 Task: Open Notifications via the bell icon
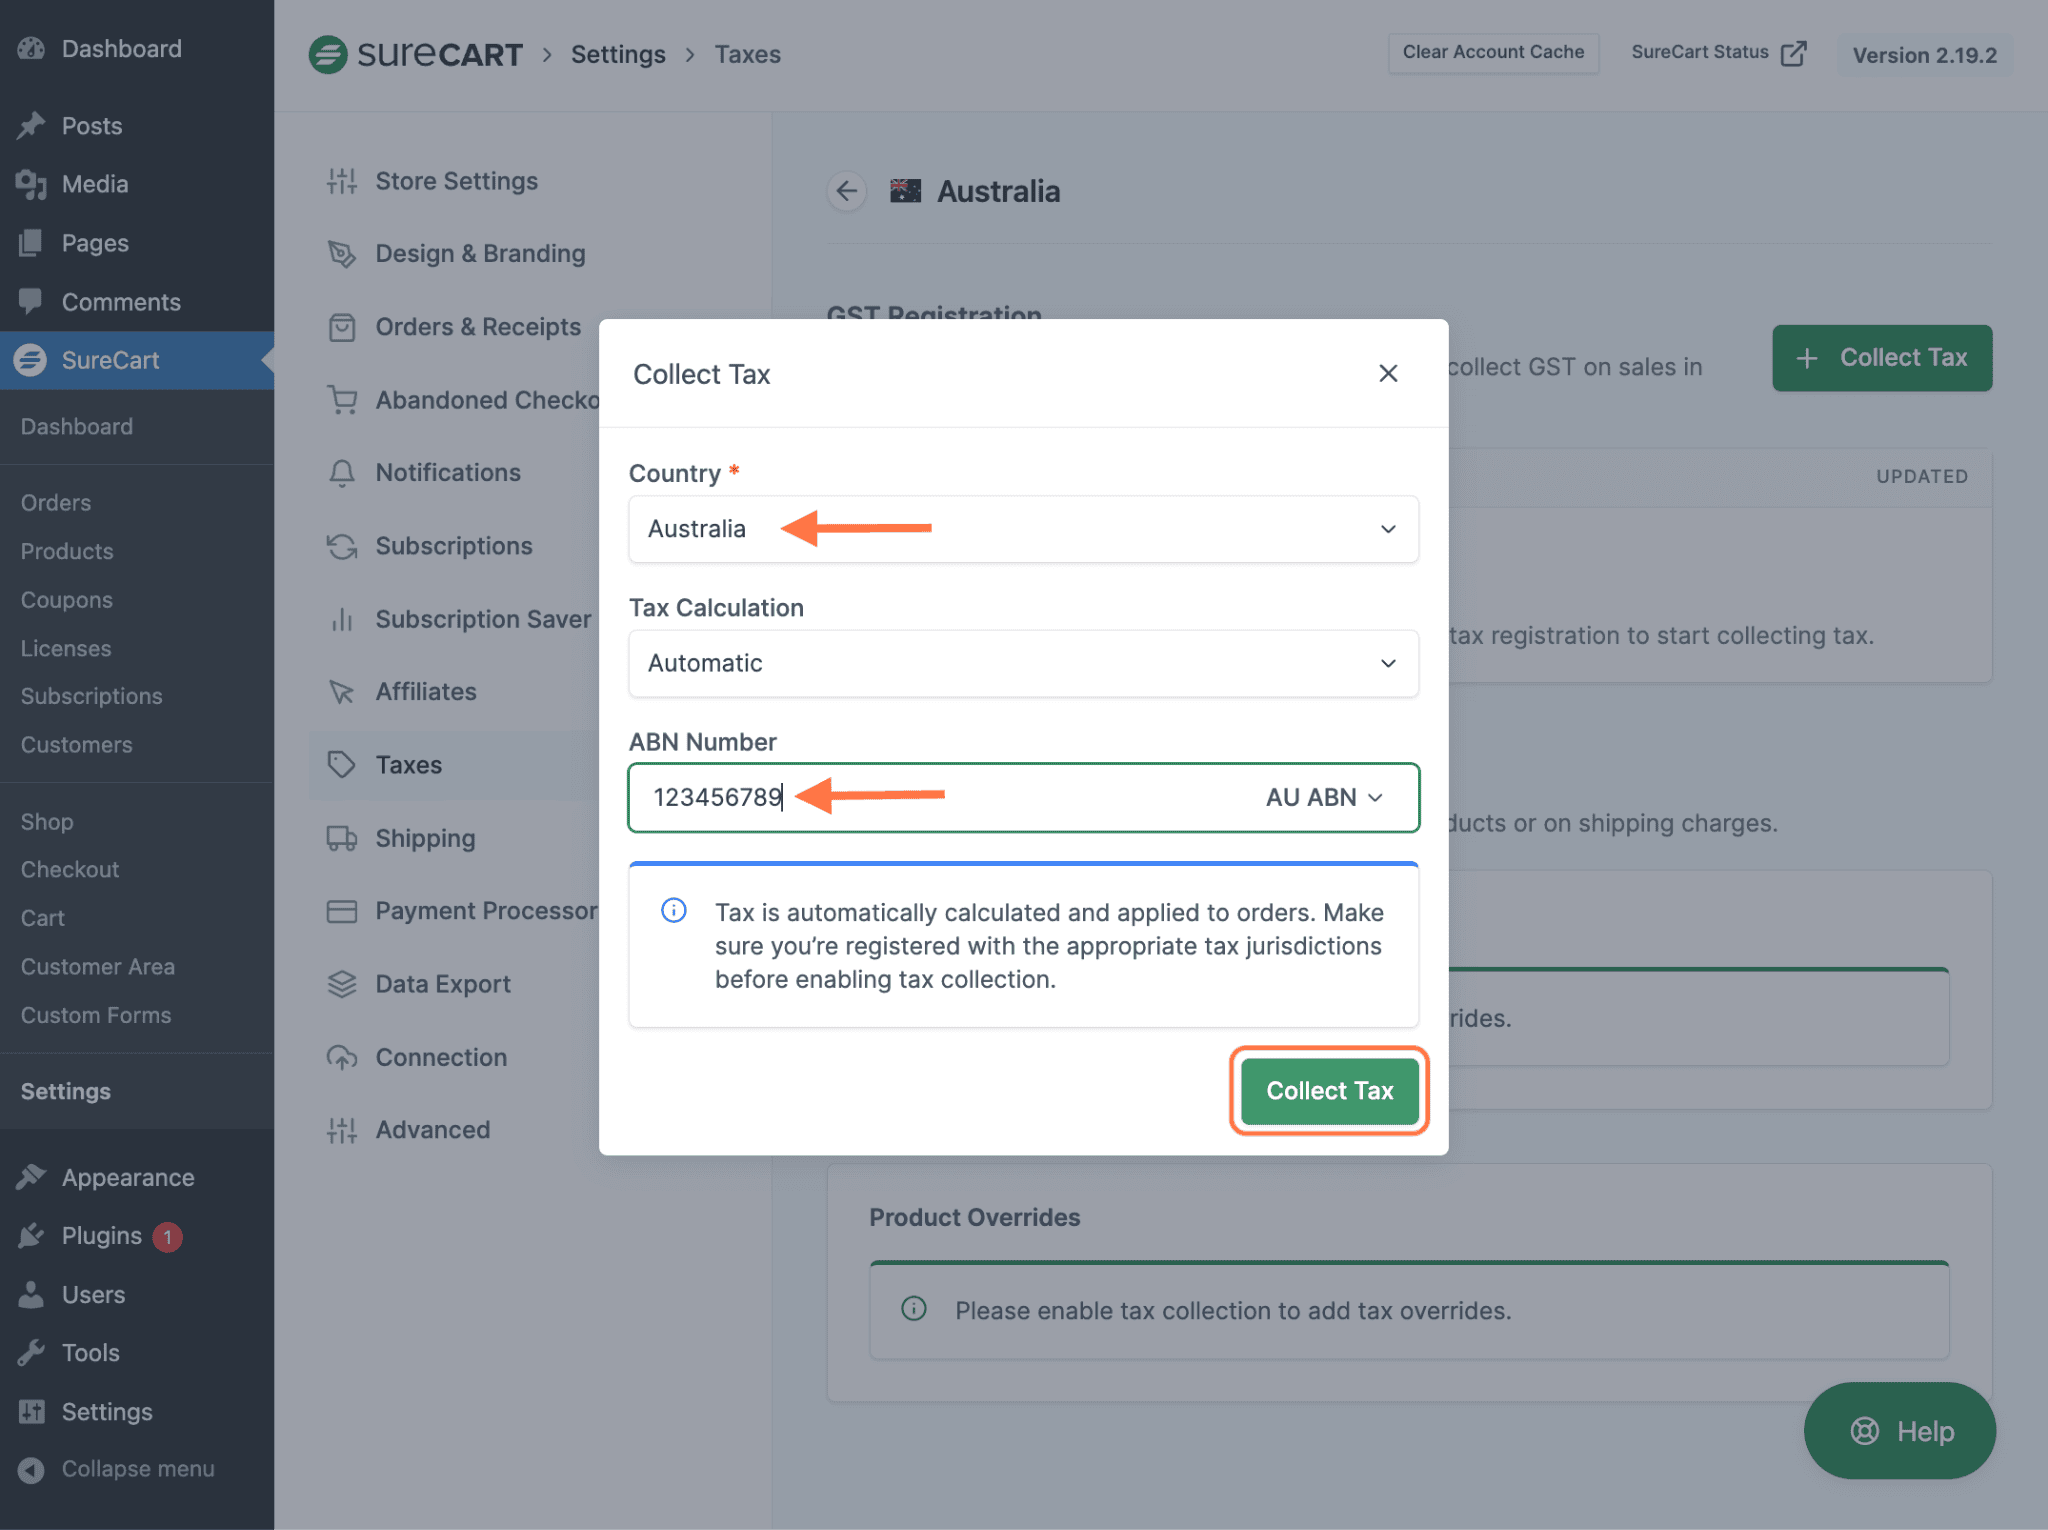(x=341, y=472)
